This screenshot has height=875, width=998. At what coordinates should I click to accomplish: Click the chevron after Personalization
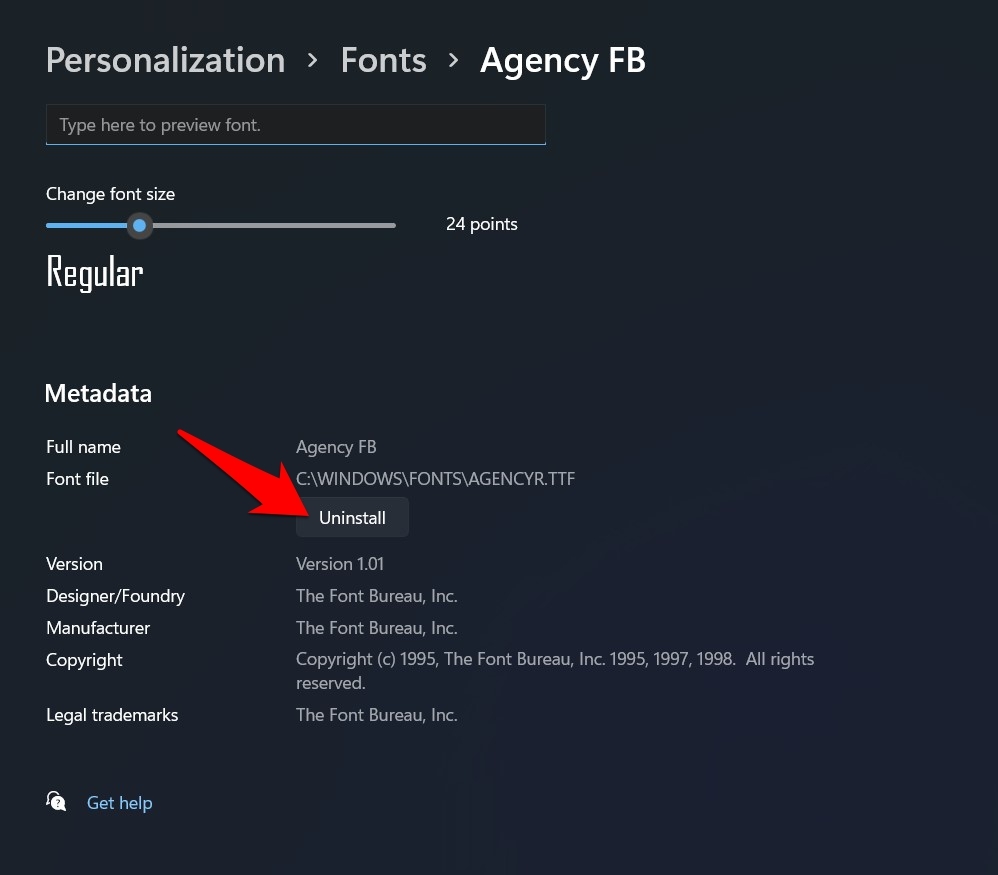coord(313,60)
